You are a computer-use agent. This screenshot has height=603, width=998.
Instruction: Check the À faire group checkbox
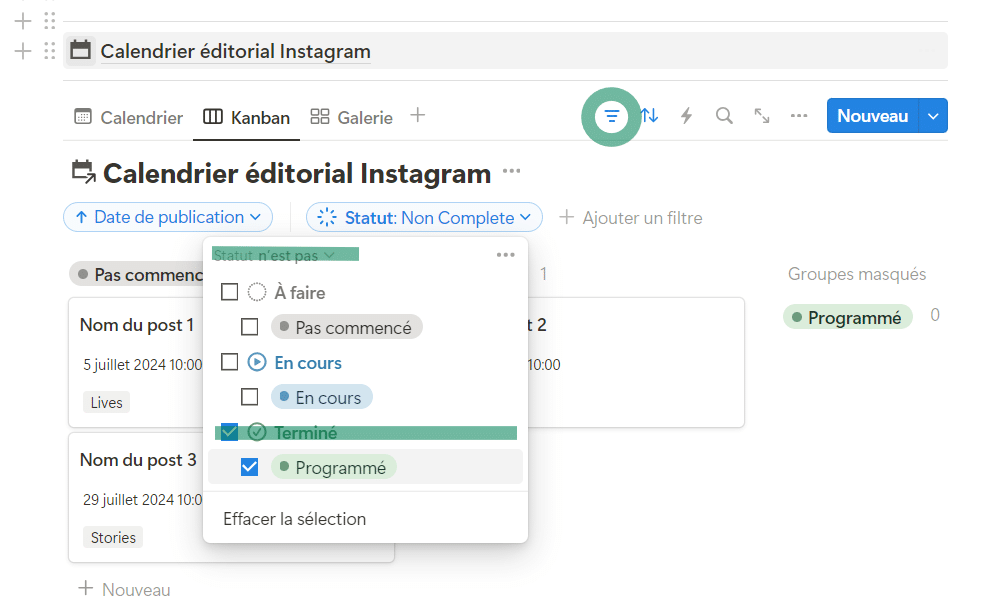[x=229, y=292]
